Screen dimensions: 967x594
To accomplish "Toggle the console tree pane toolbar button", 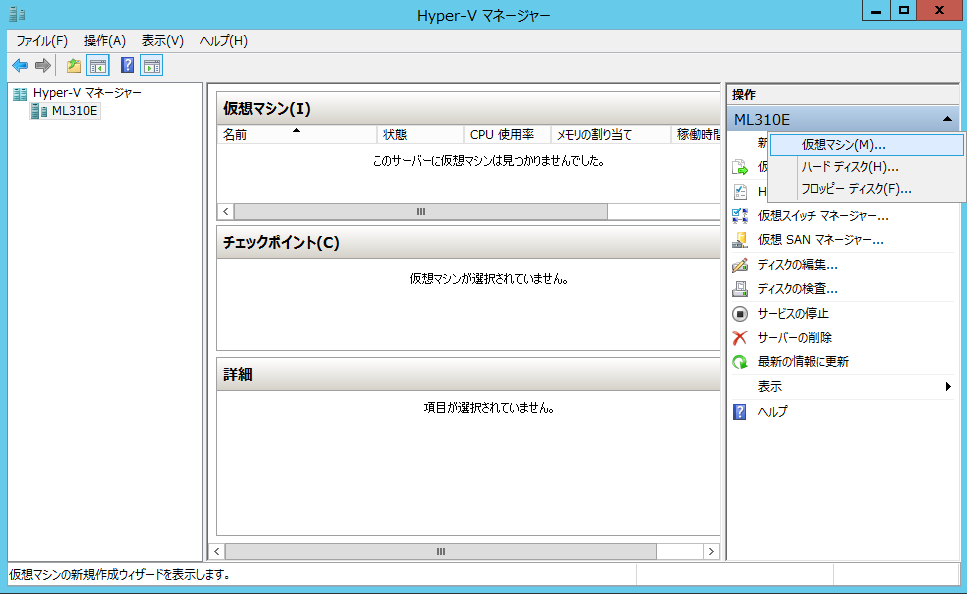I will pos(98,66).
